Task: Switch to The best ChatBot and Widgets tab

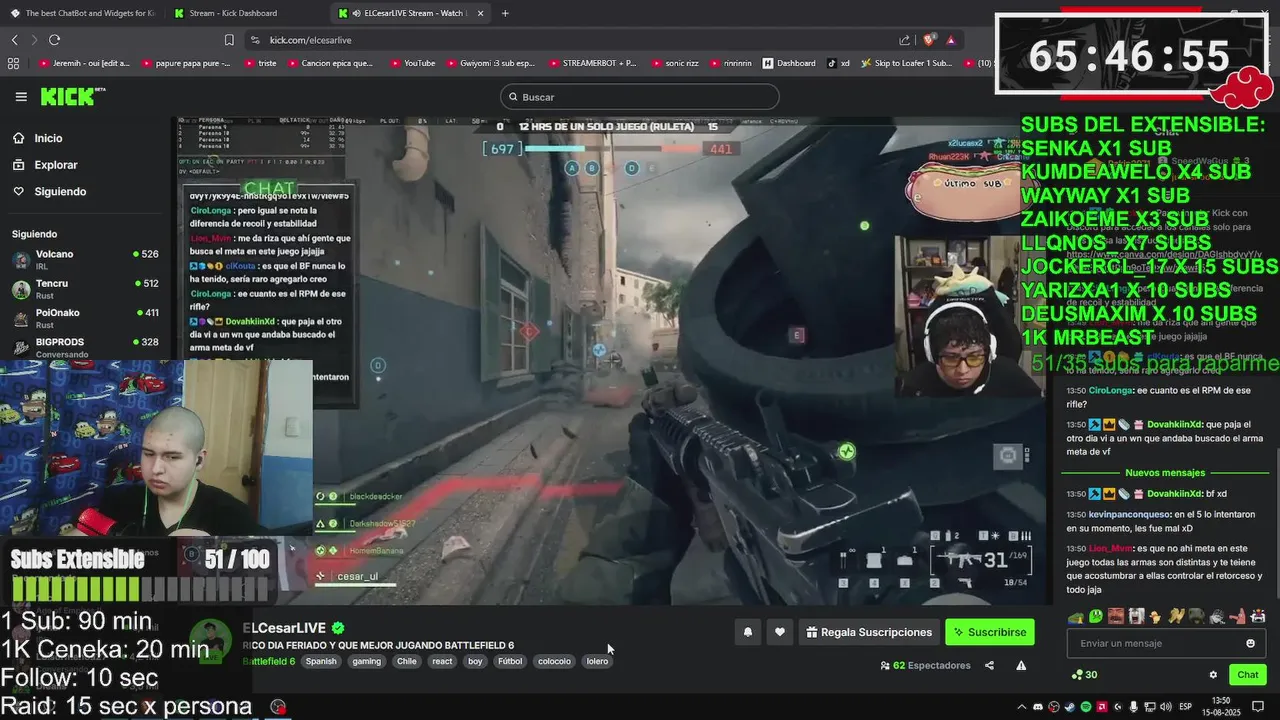Action: coord(82,13)
